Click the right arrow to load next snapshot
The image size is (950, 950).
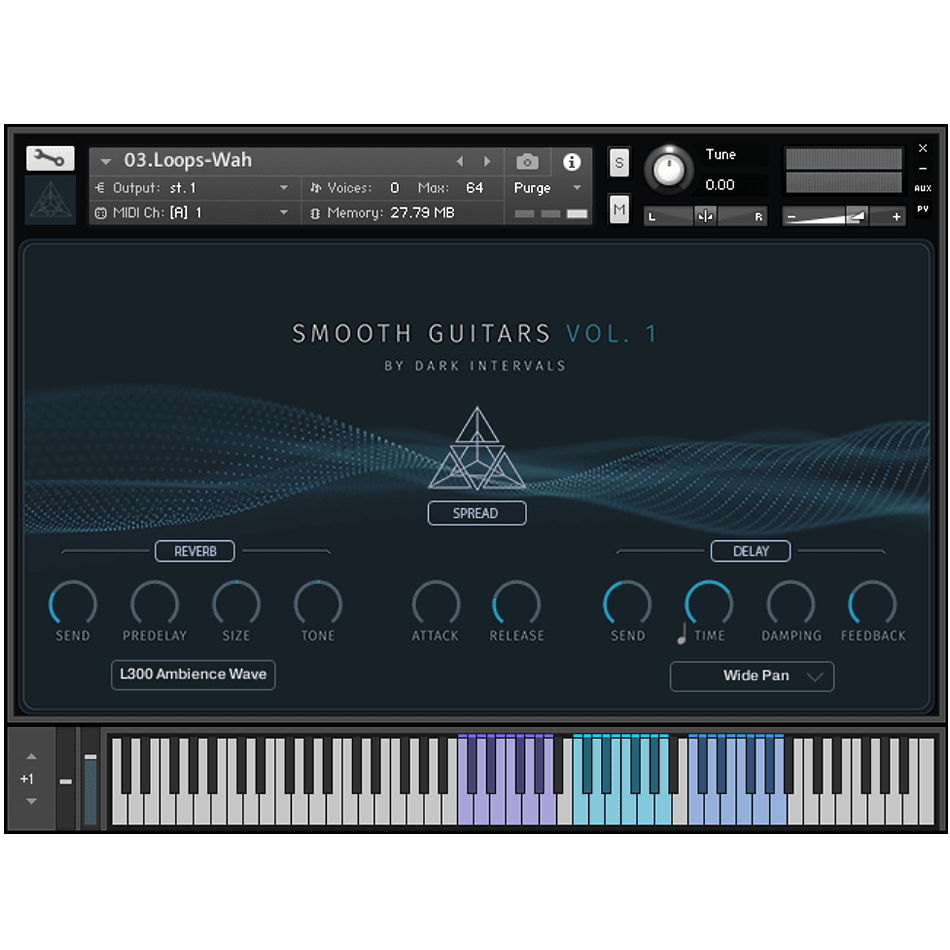[x=487, y=160]
